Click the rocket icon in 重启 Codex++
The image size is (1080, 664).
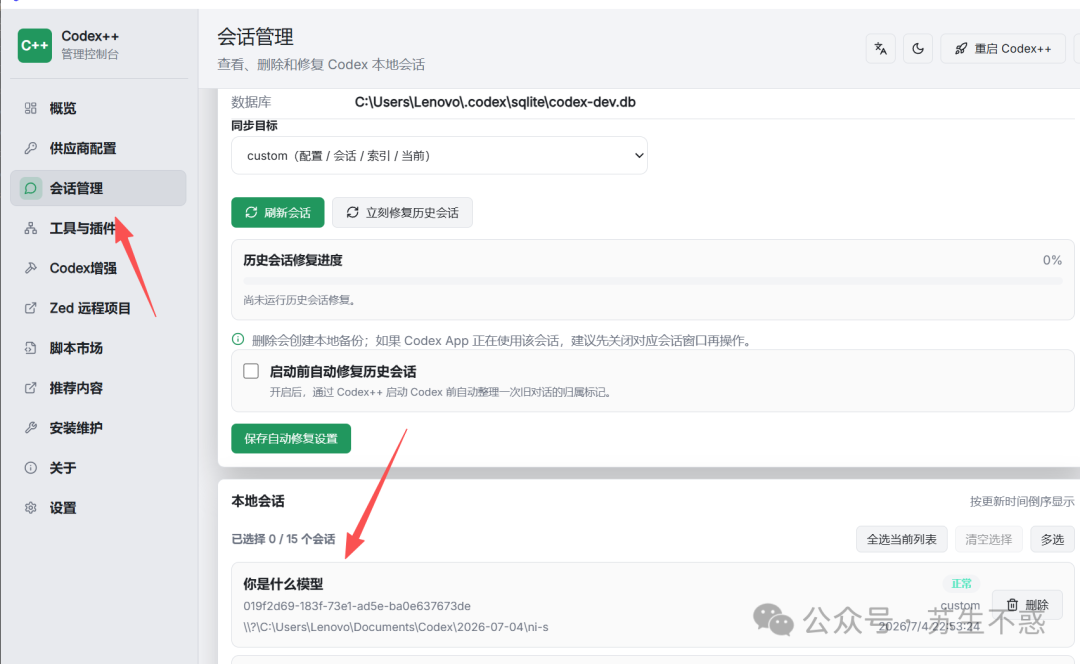tap(961, 48)
